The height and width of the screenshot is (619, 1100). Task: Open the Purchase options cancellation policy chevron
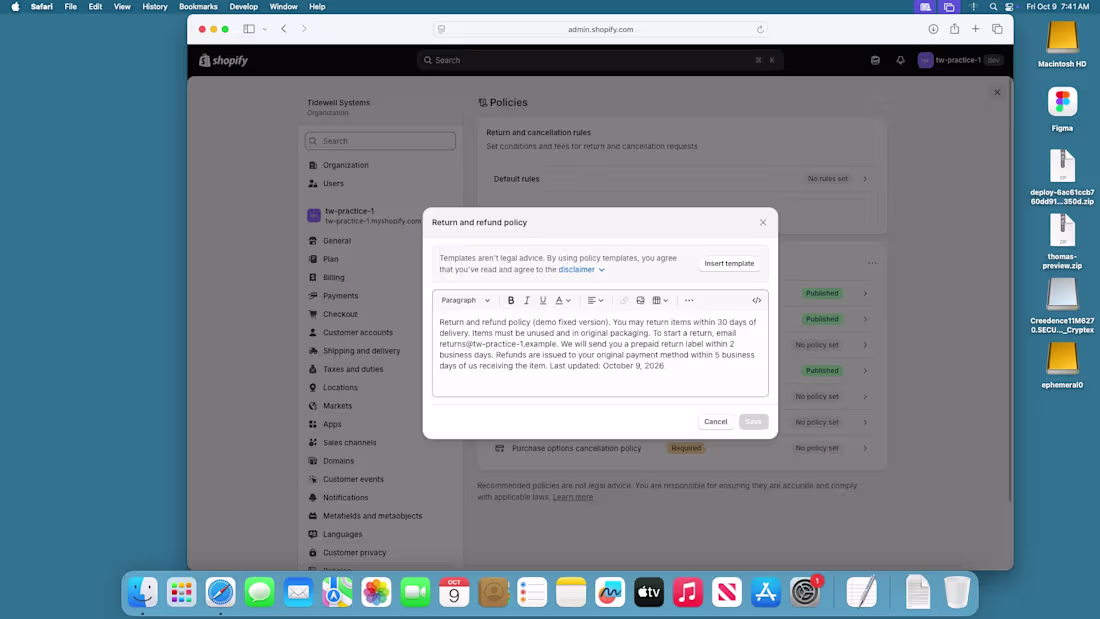[x=865, y=448]
